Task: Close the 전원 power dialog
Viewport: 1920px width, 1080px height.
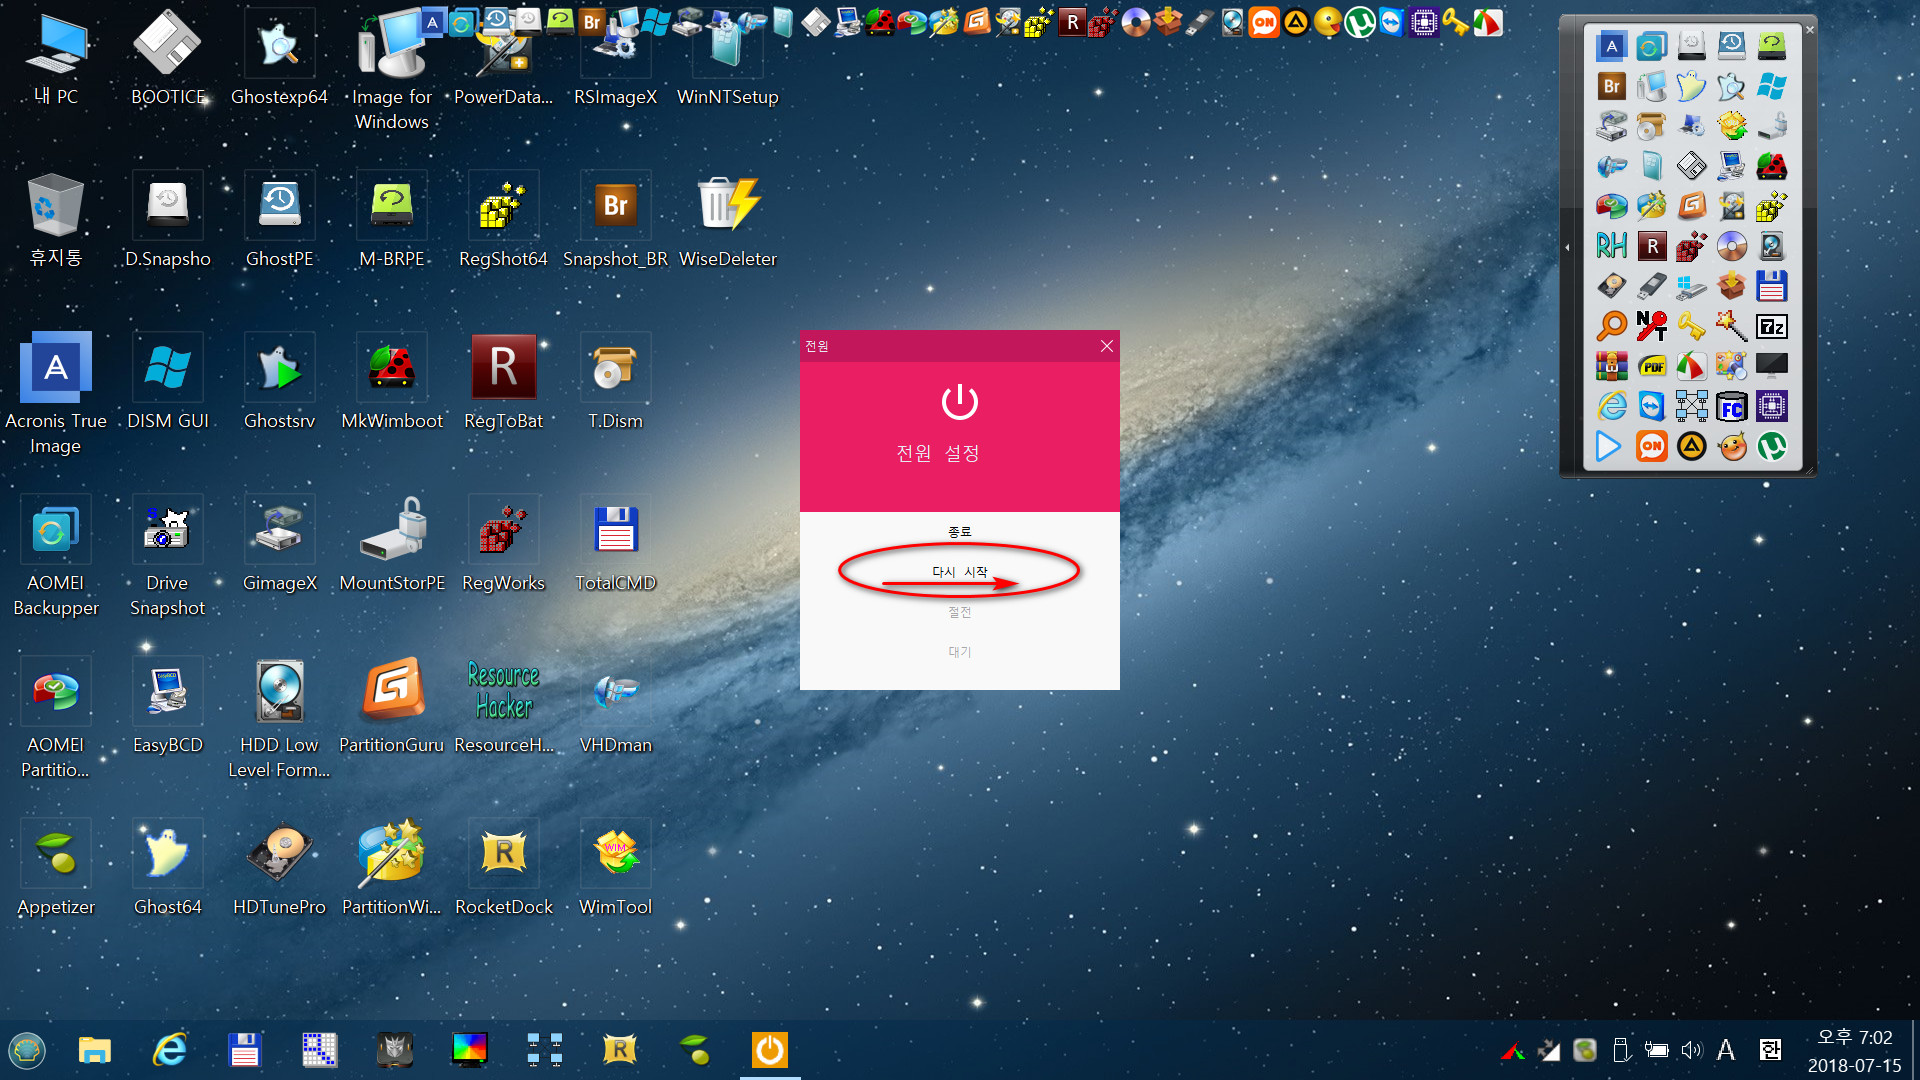Action: [1106, 346]
